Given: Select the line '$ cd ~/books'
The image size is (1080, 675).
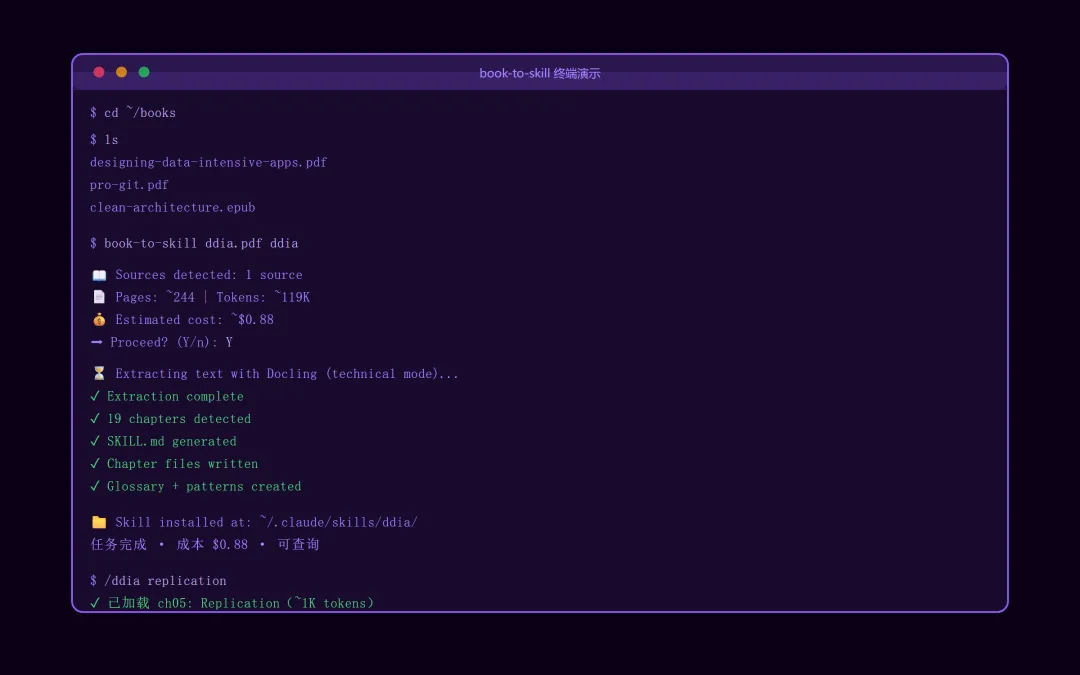Looking at the screenshot, I should [x=133, y=112].
